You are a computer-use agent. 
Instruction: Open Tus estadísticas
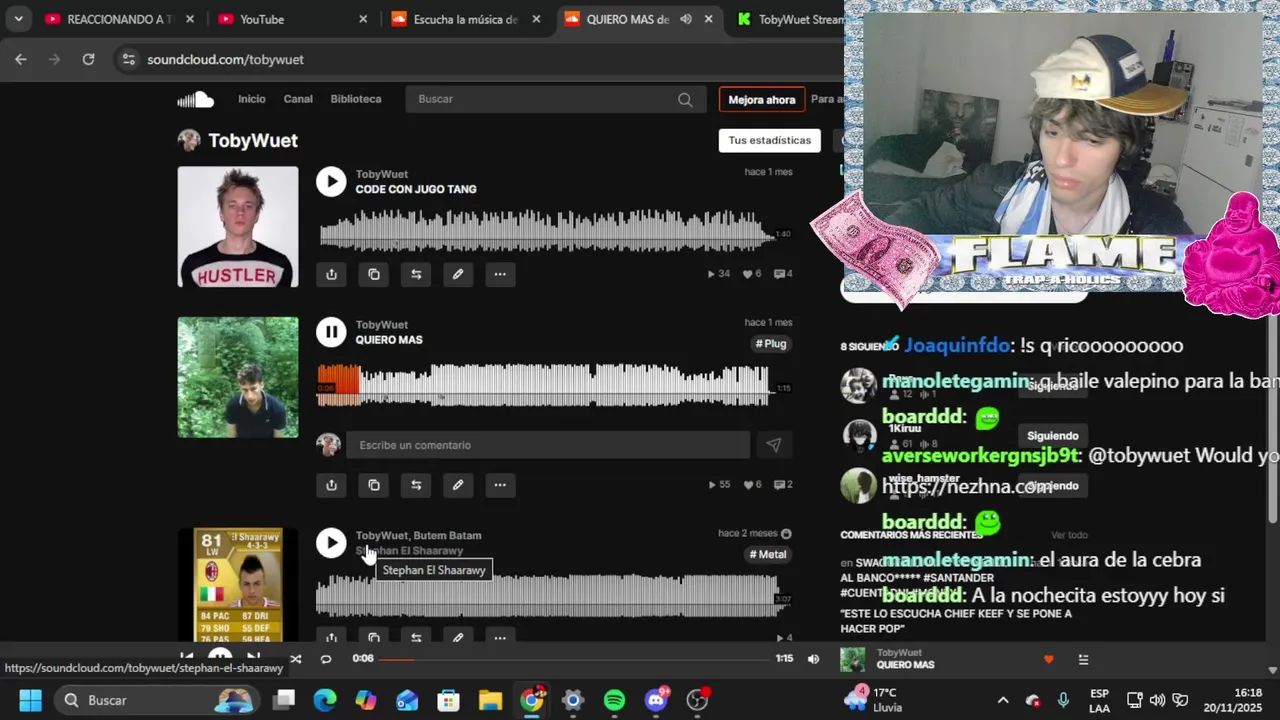[770, 140]
